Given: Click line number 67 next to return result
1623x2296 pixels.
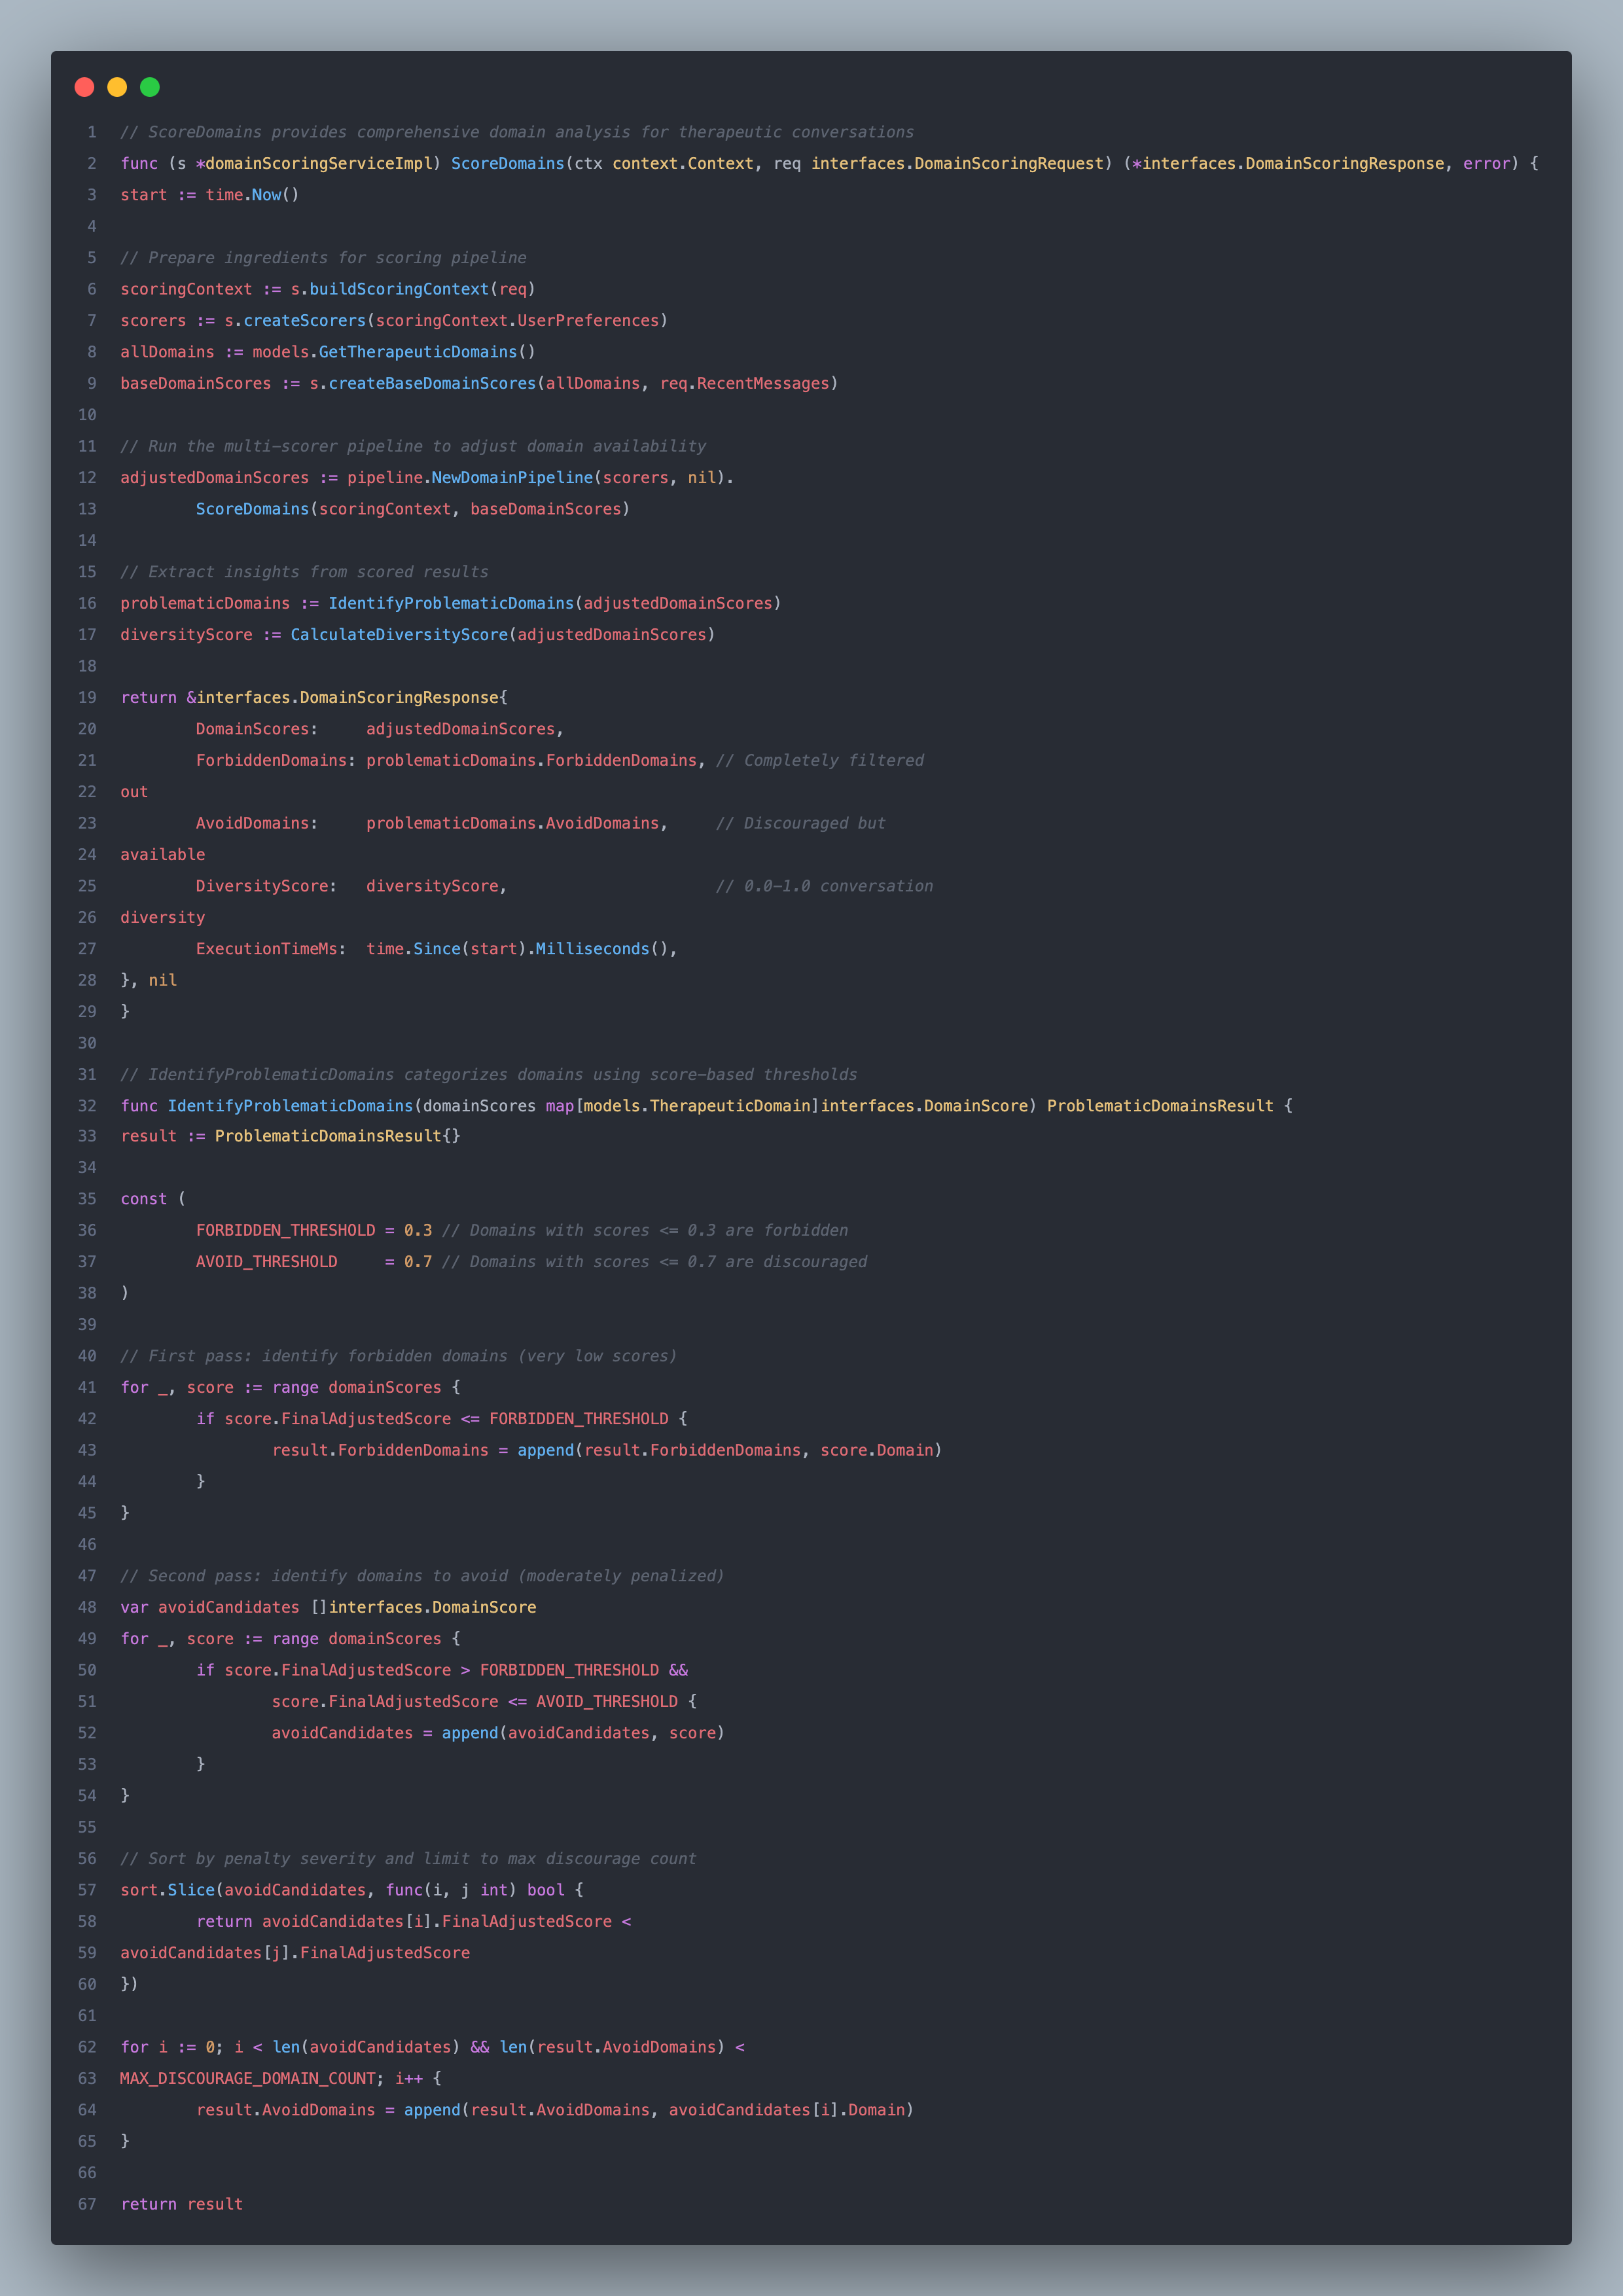Looking at the screenshot, I should point(86,2204).
